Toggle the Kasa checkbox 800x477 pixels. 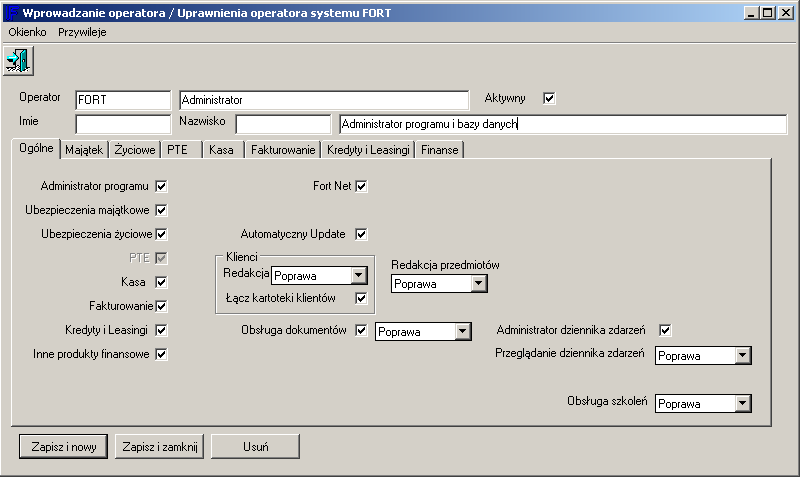pos(161,282)
